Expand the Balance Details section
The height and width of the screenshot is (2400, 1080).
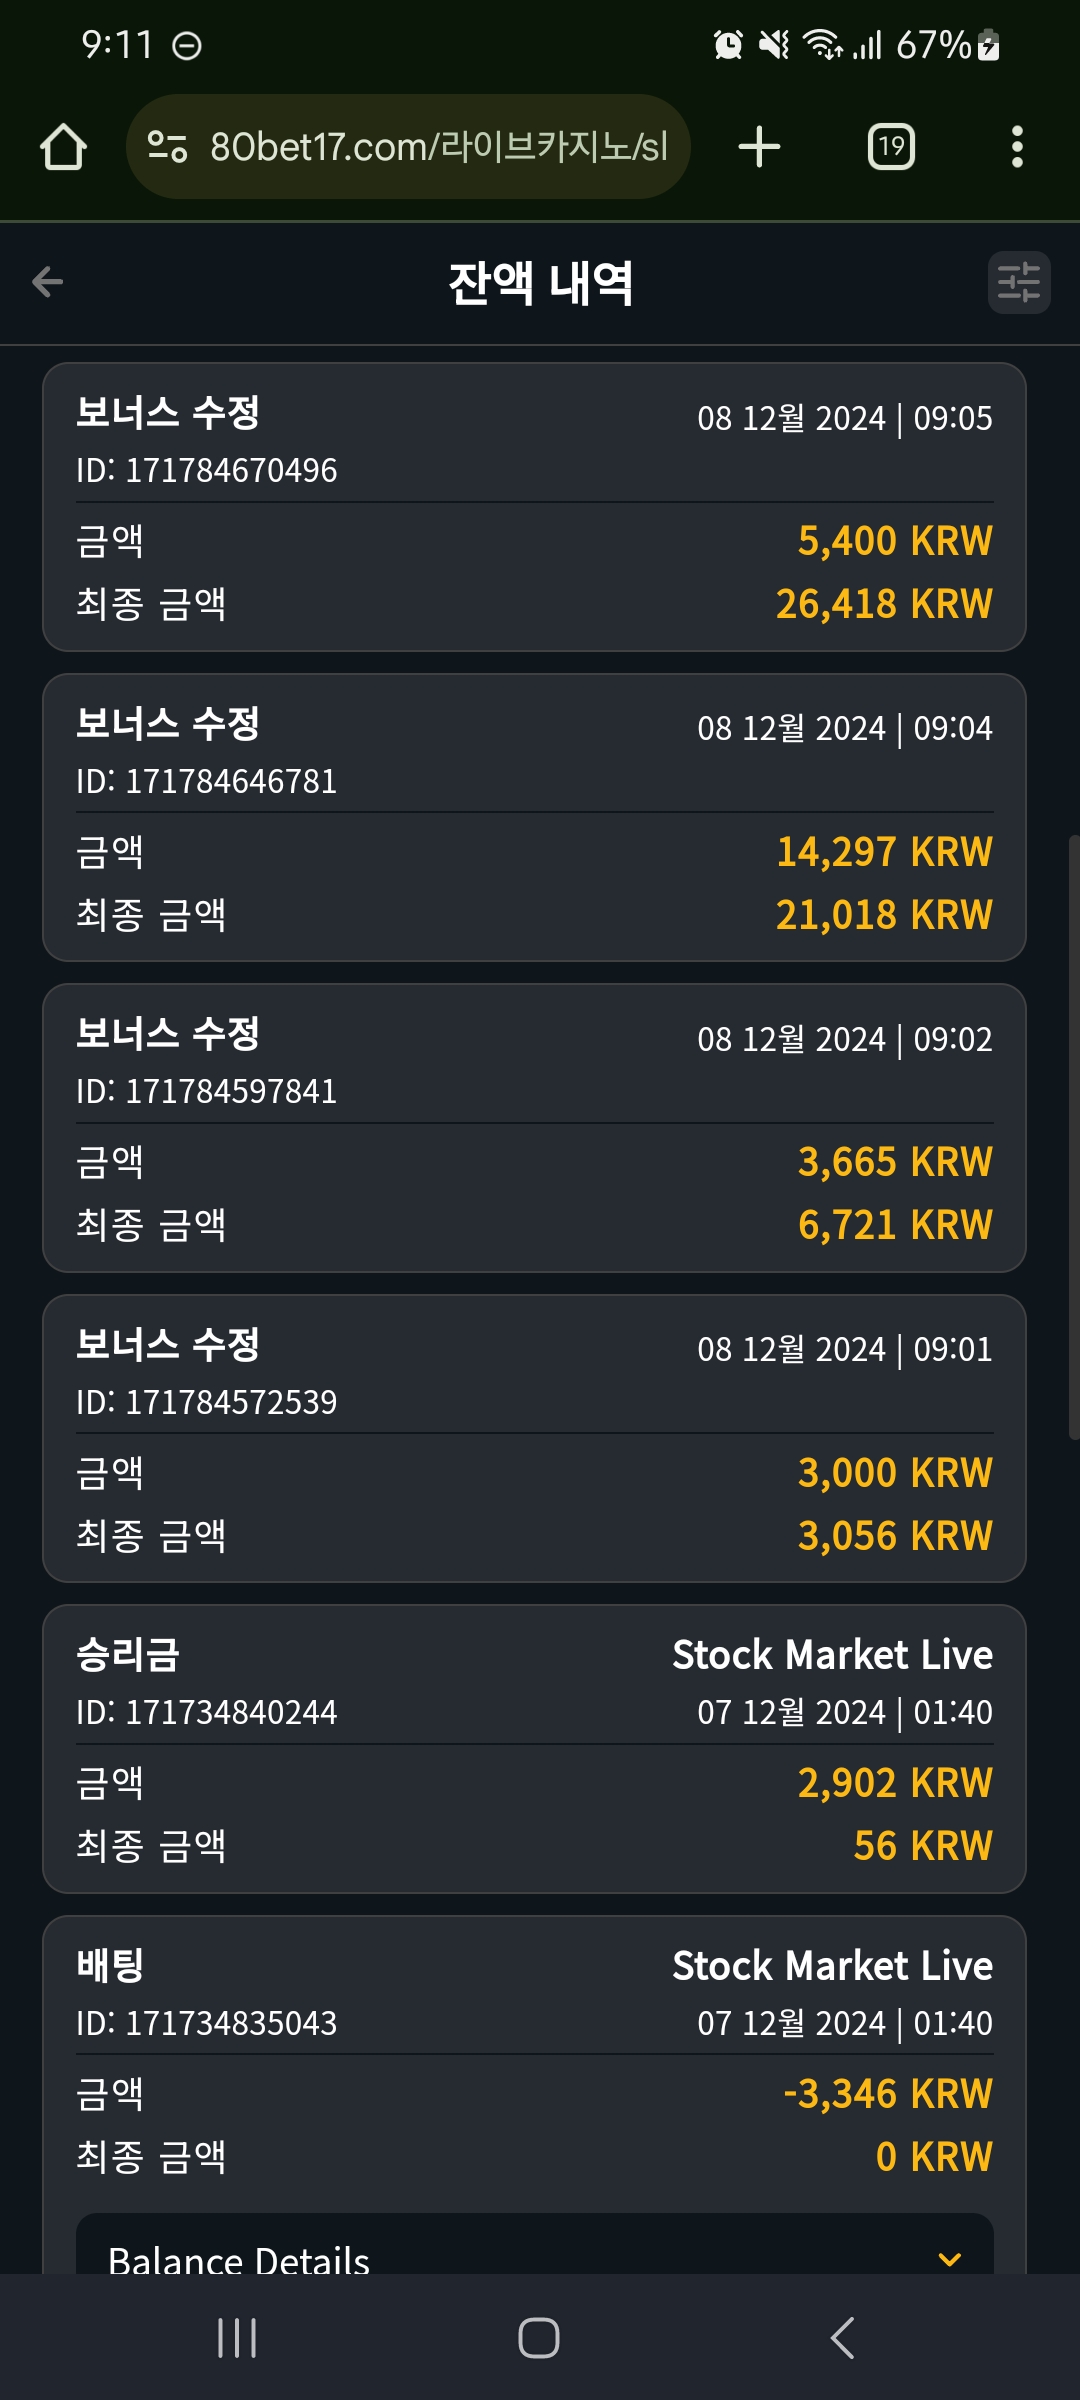coord(535,2250)
